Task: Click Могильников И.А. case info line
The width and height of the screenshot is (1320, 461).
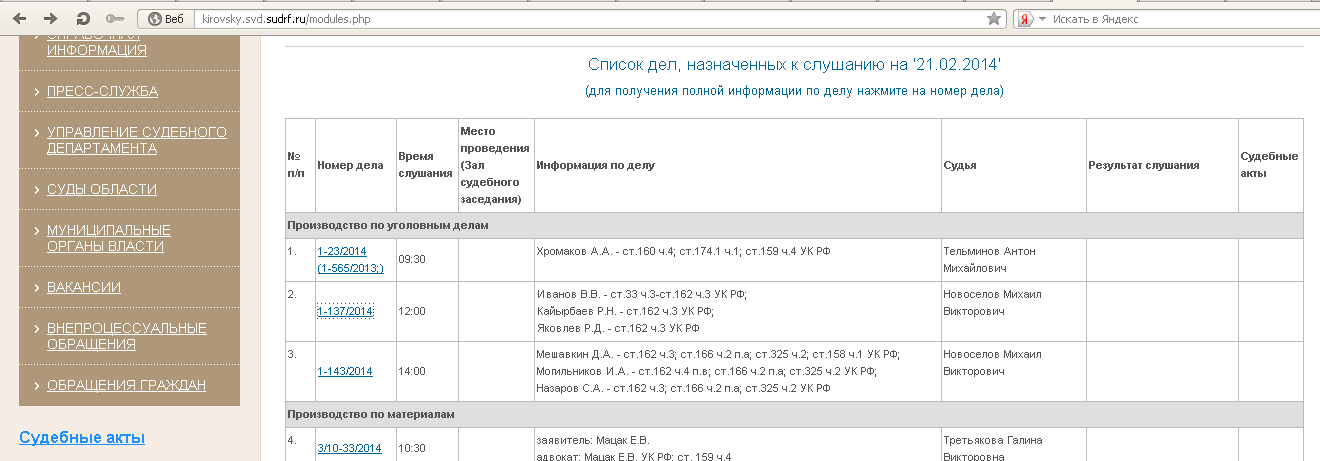Action: 707,371
